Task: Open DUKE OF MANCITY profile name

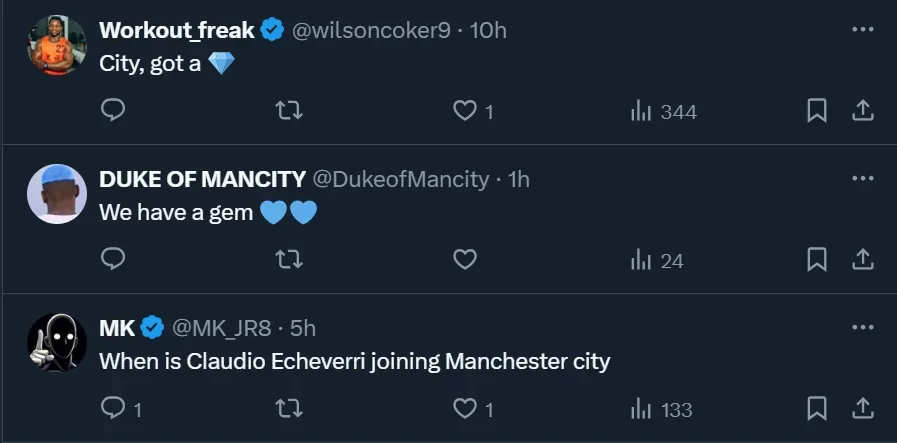Action: pos(203,180)
